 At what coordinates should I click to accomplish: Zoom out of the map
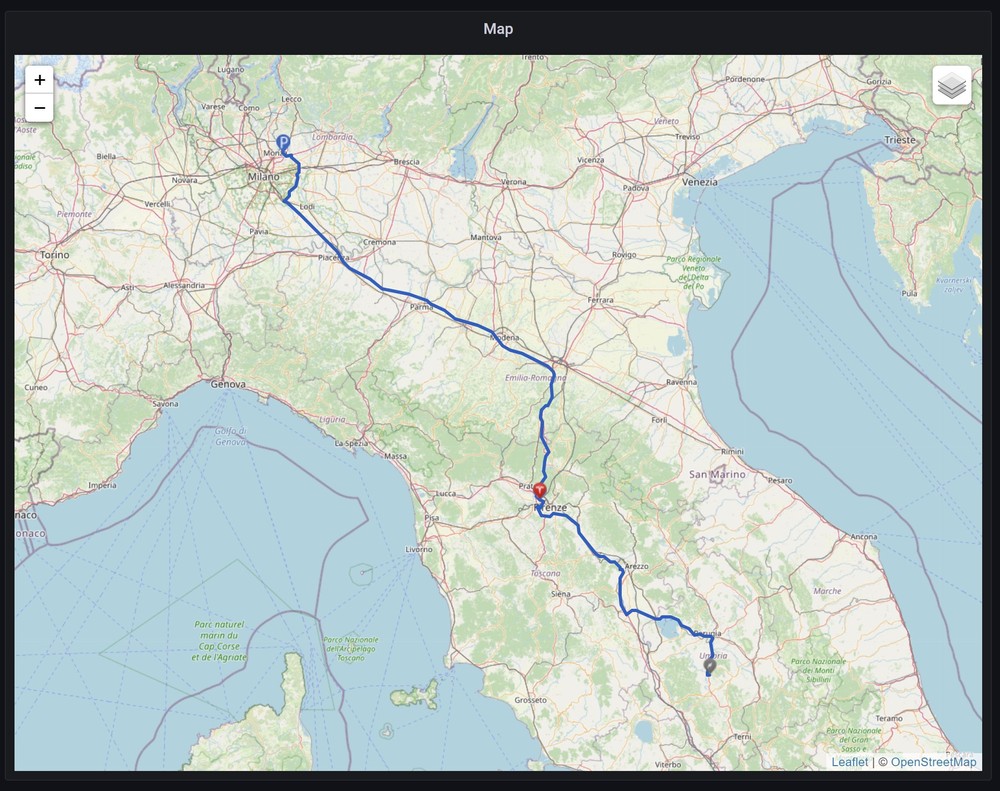point(39,107)
